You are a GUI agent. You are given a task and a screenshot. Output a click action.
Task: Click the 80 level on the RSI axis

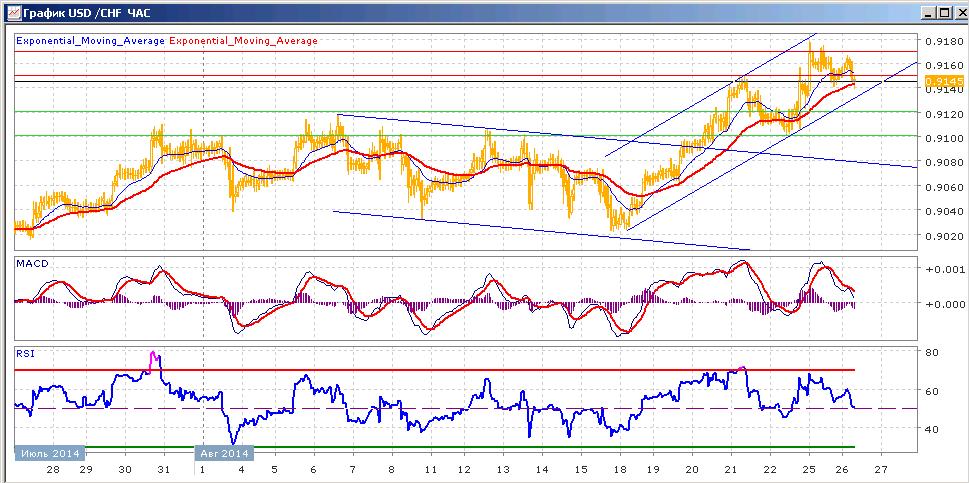click(931, 353)
